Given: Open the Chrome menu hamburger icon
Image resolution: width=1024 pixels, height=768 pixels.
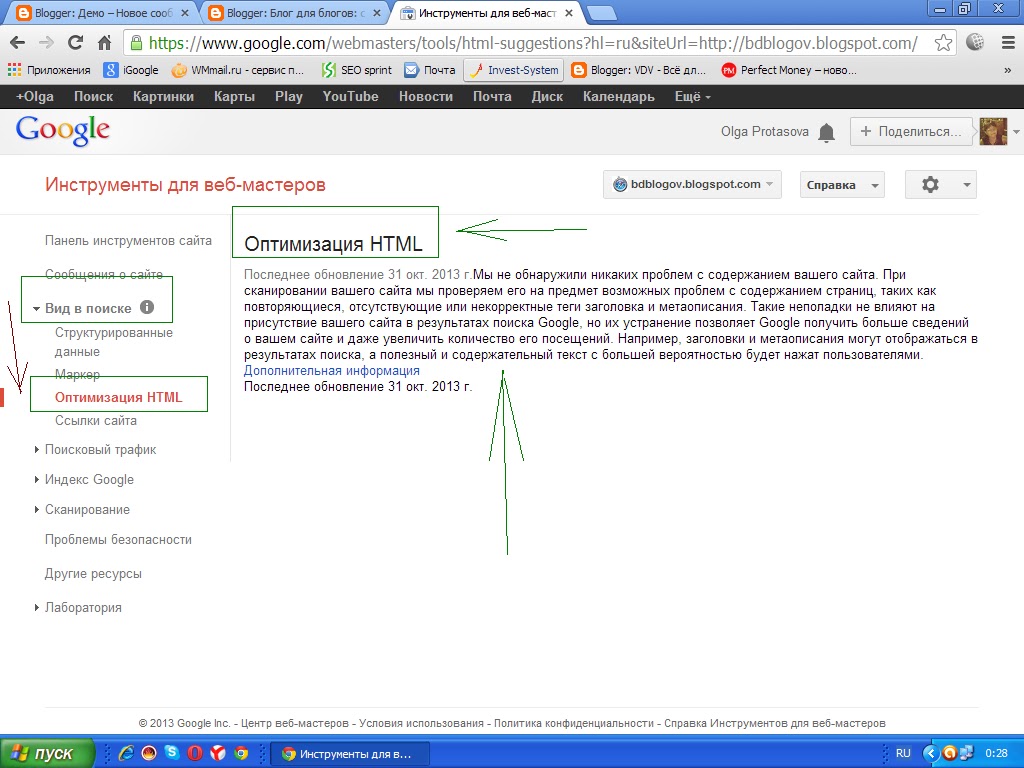Looking at the screenshot, I should [1008, 43].
